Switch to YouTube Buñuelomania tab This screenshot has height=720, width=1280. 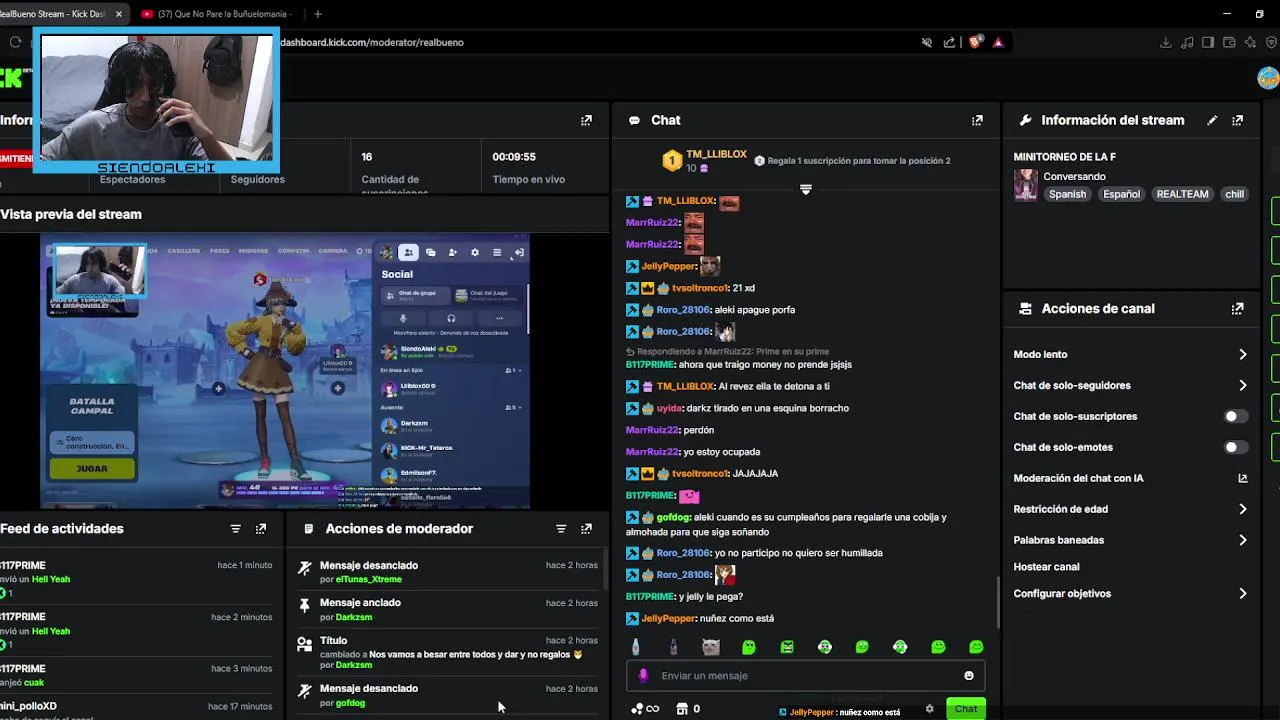217,14
